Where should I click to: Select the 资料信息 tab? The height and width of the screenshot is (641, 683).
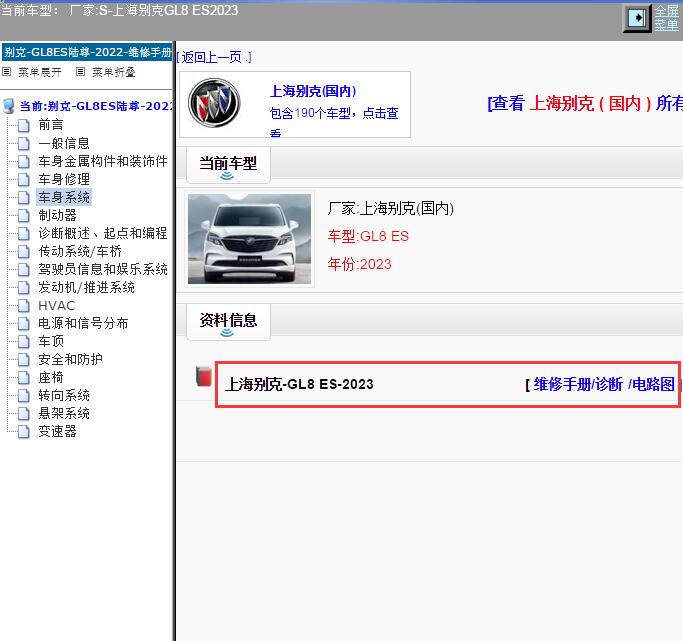pyautogui.click(x=228, y=321)
